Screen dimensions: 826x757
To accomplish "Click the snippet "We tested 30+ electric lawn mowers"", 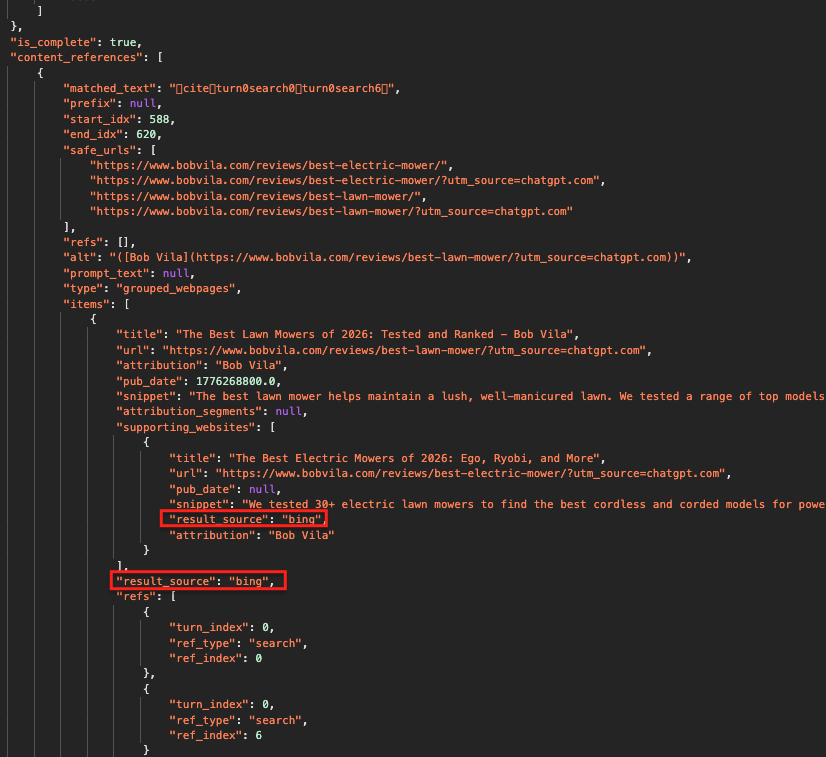I will tap(534, 505).
